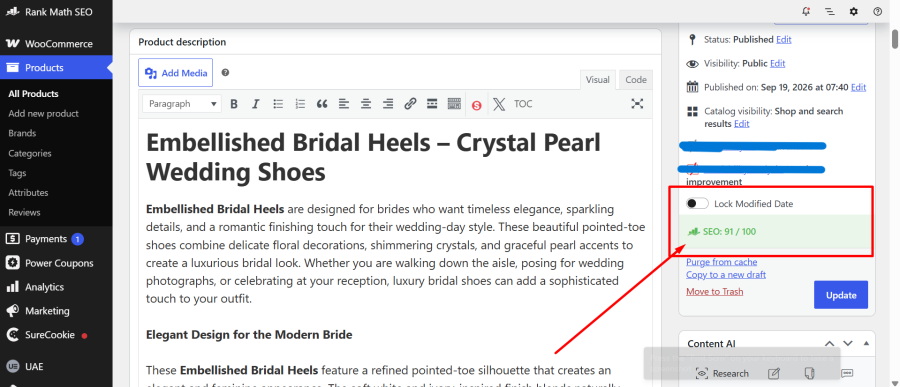900x387 pixels.
Task: Insert a numbered list
Action: [x=300, y=104]
